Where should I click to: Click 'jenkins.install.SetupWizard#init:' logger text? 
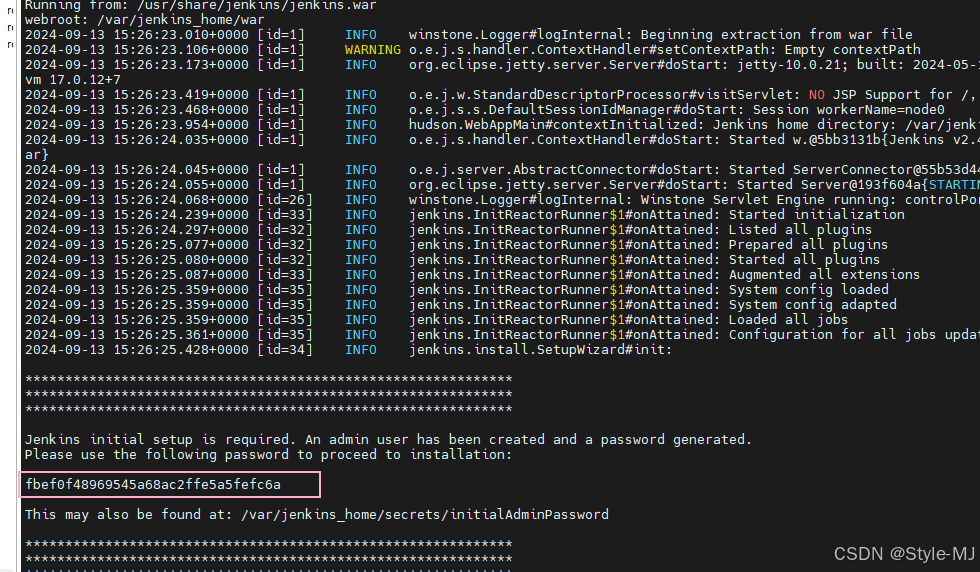pyautogui.click(x=541, y=350)
